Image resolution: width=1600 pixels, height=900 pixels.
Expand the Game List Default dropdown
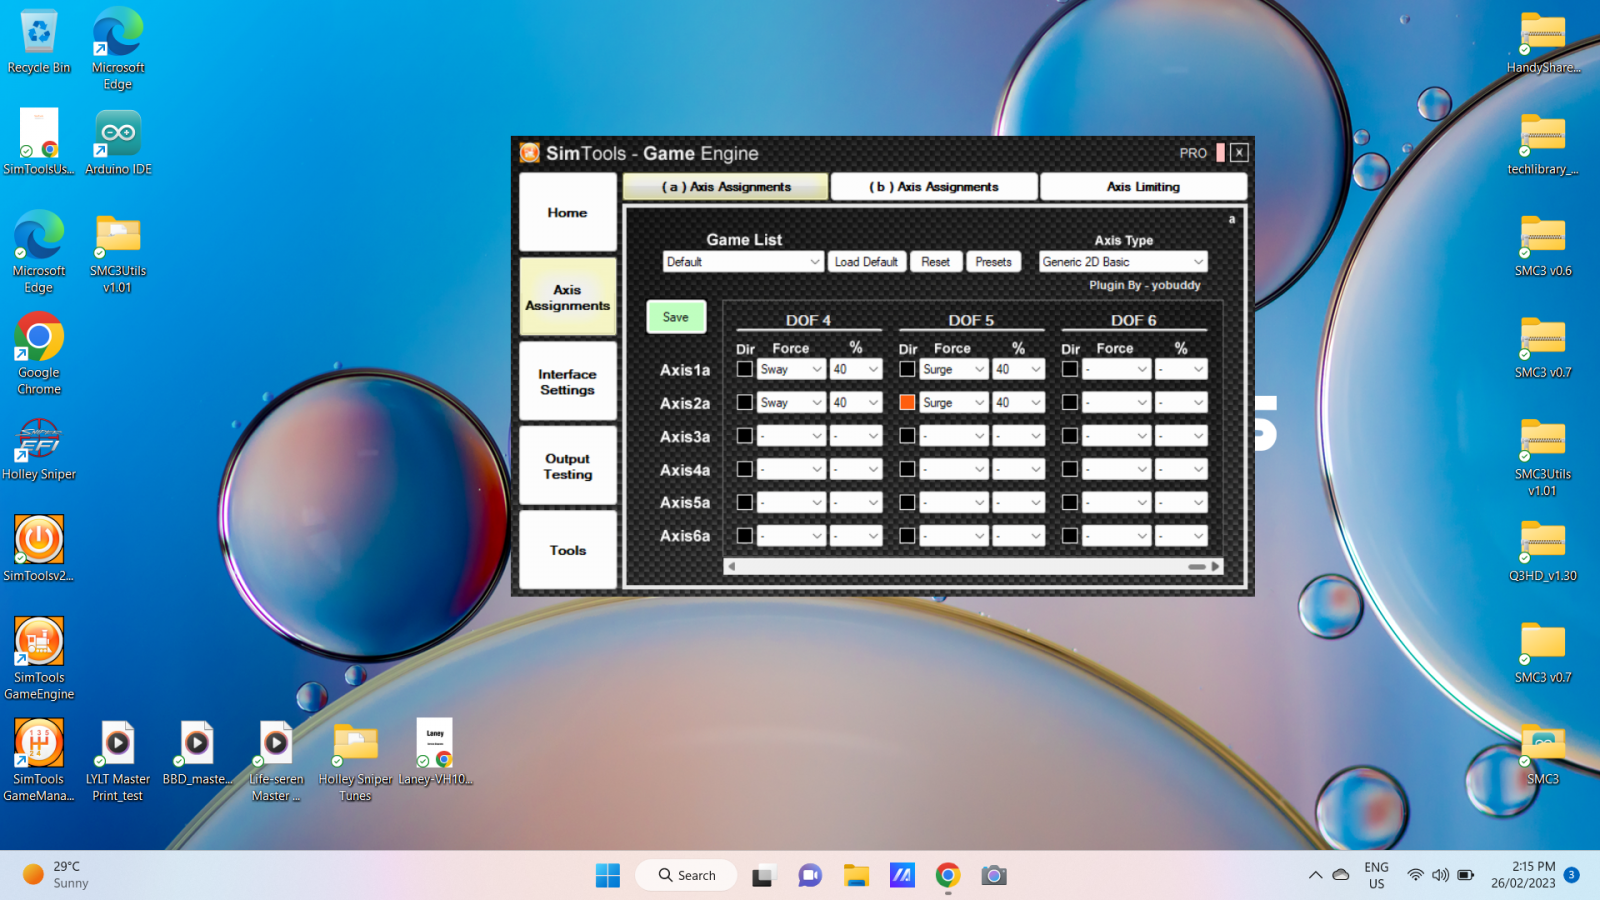point(743,262)
